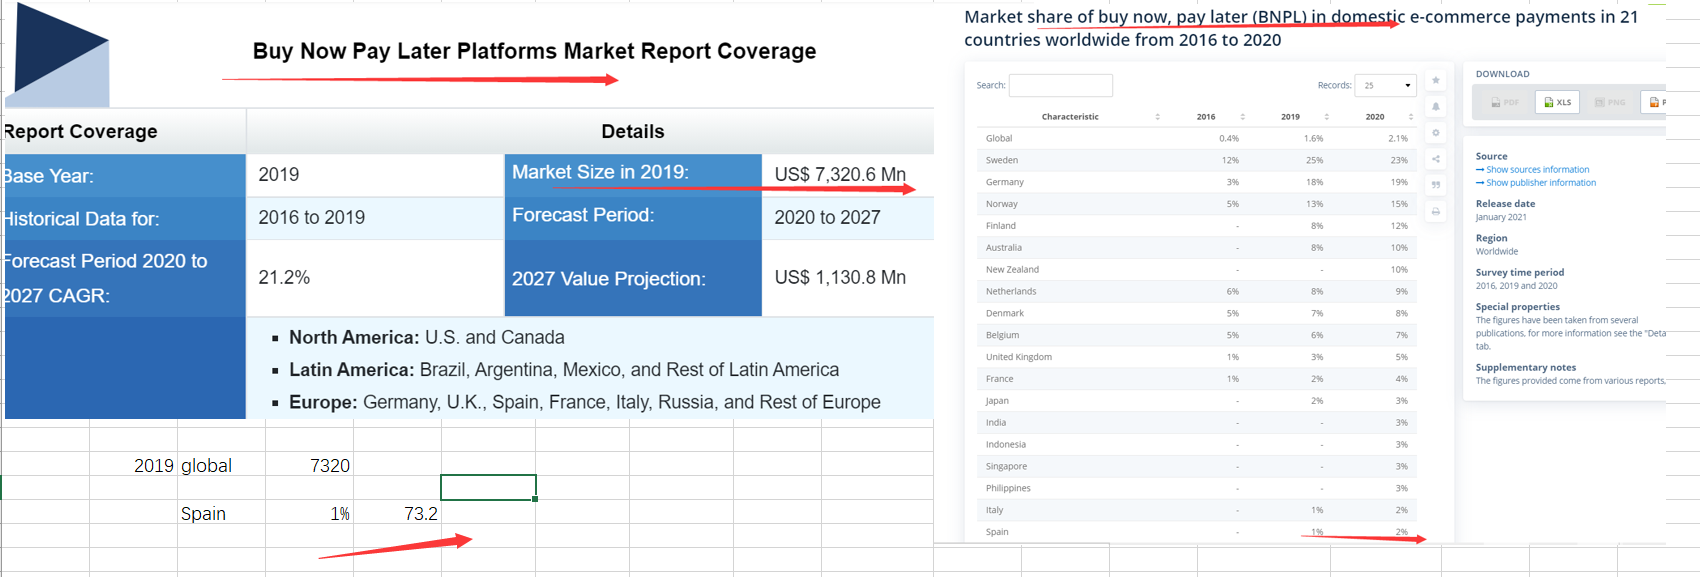Click the PNG download button
The width and height of the screenshot is (1700, 577).
pos(1610,102)
